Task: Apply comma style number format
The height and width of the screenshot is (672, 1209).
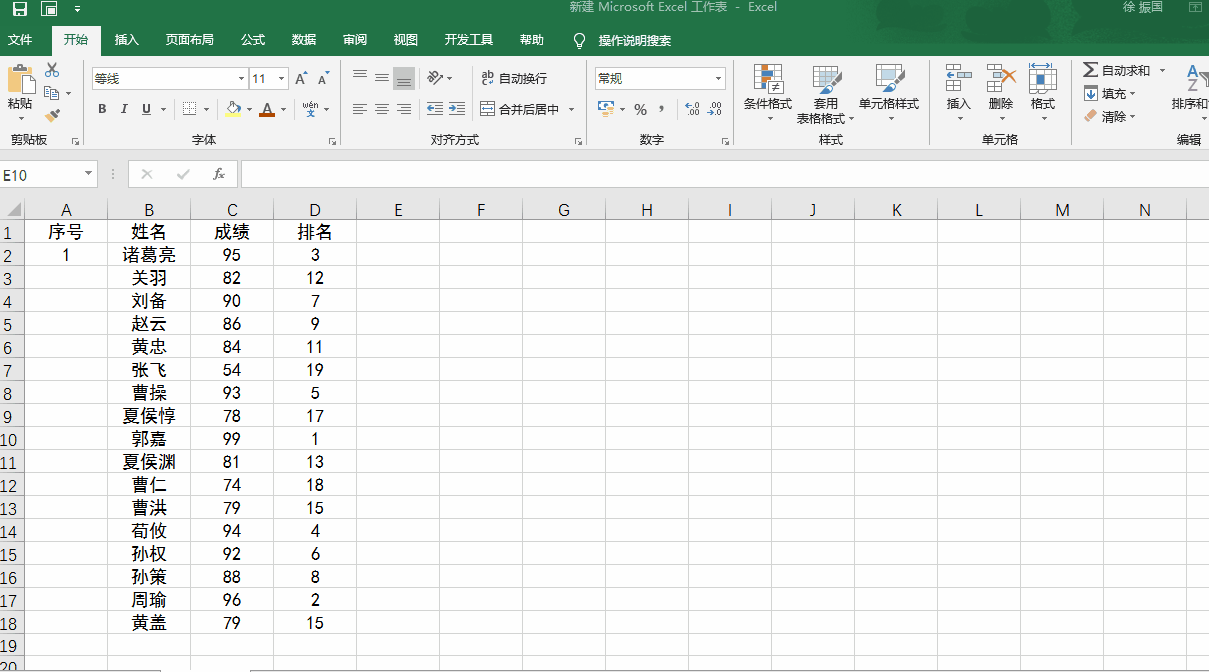Action: click(662, 109)
